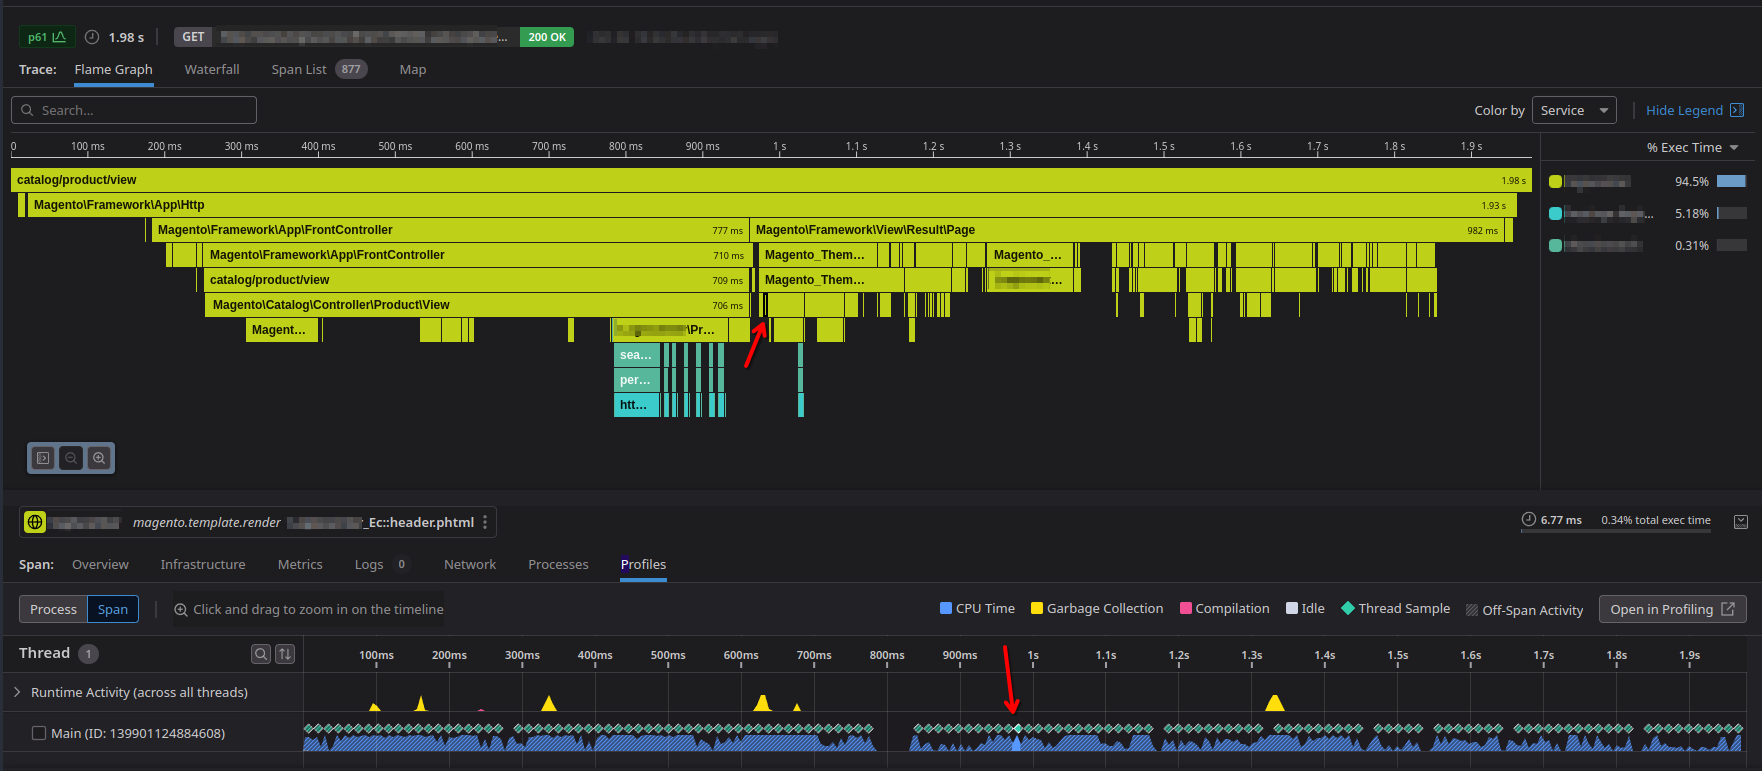1762x771 pixels.
Task: Click the Hide Legend link
Action: click(x=1684, y=110)
